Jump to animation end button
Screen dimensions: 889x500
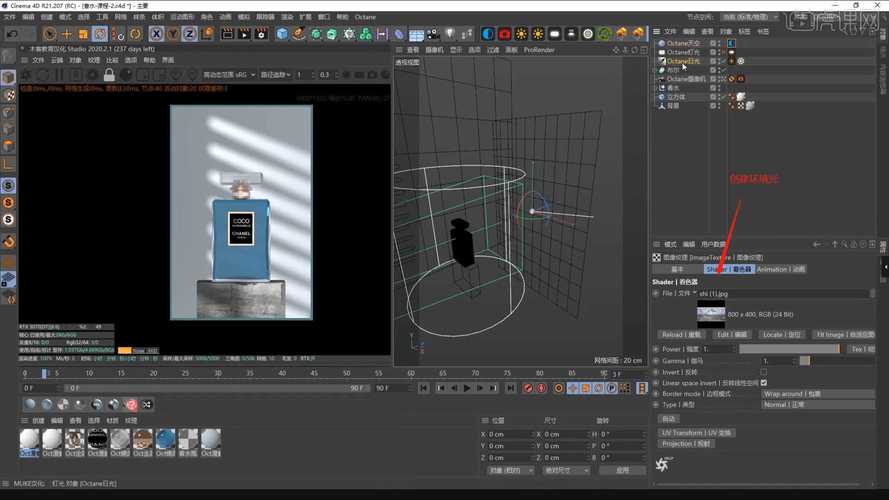pyautogui.click(x=510, y=388)
